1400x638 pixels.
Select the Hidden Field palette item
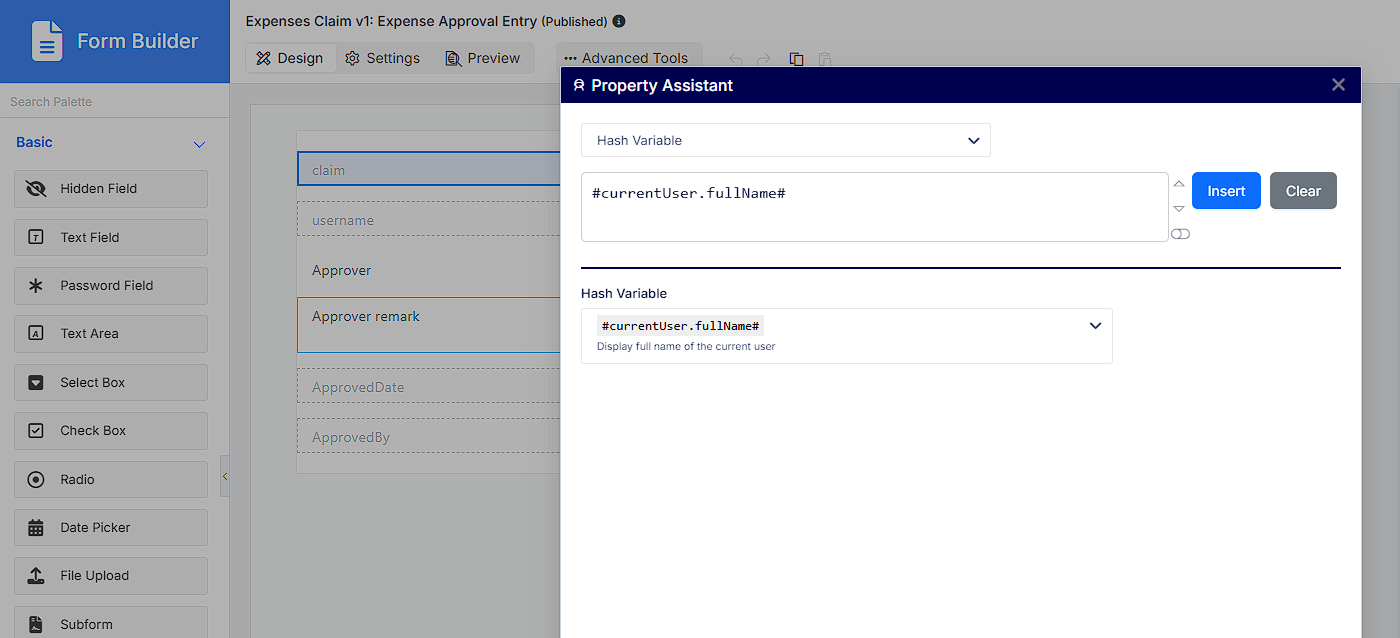point(111,189)
